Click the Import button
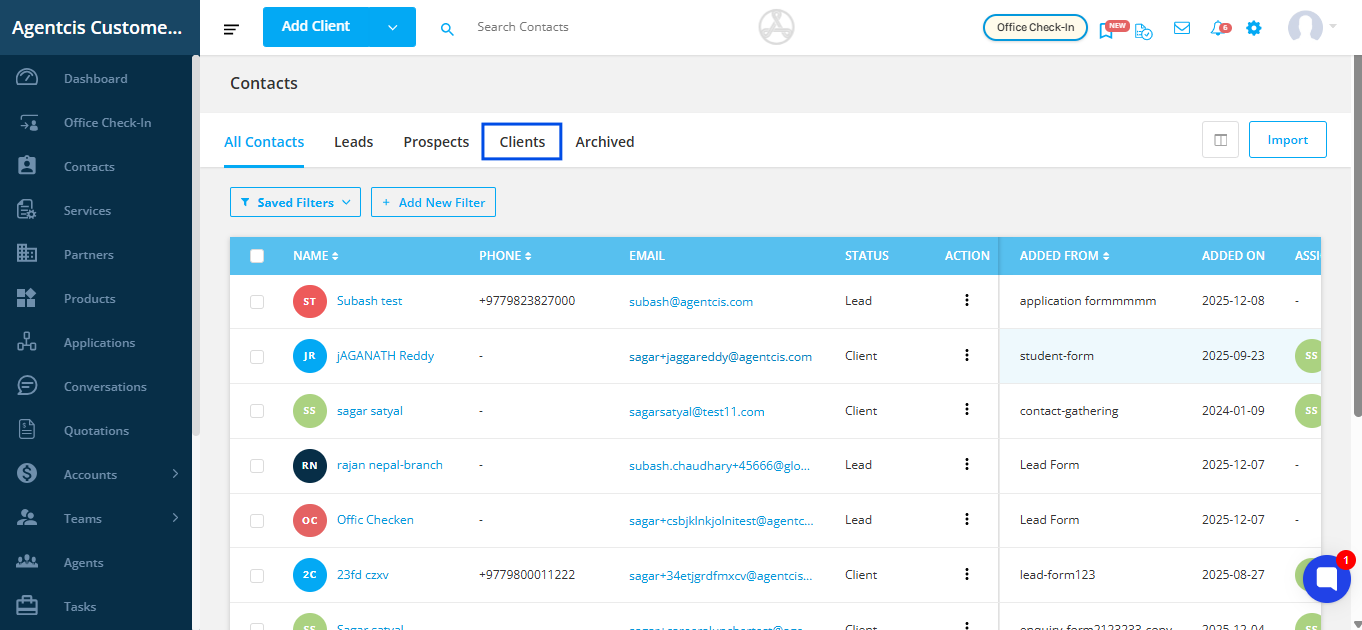 (1287, 140)
